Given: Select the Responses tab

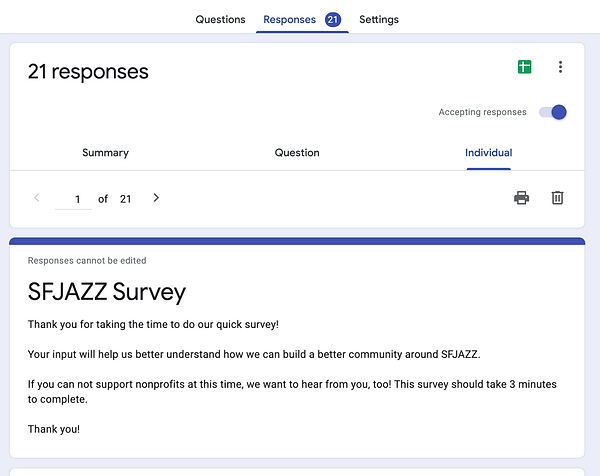Looking at the screenshot, I should [x=289, y=20].
